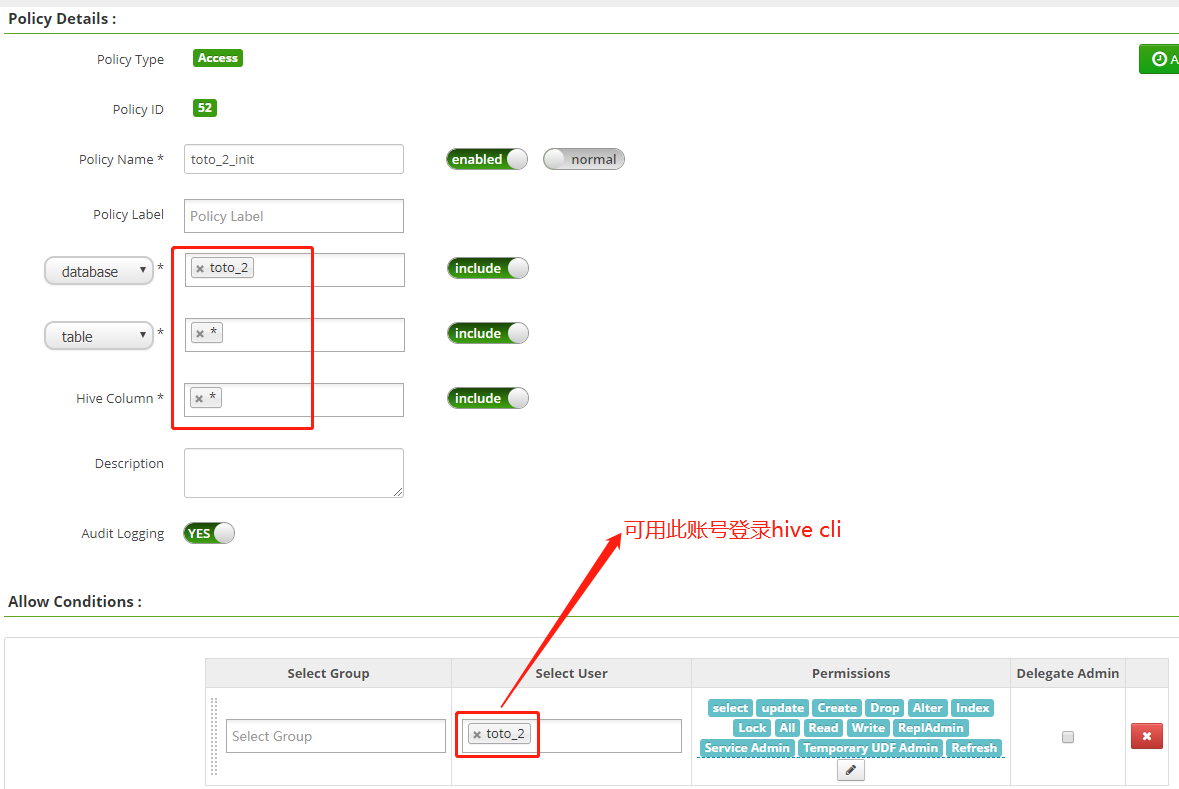Click the Create permission tag
This screenshot has height=789, width=1179.
[x=837, y=708]
